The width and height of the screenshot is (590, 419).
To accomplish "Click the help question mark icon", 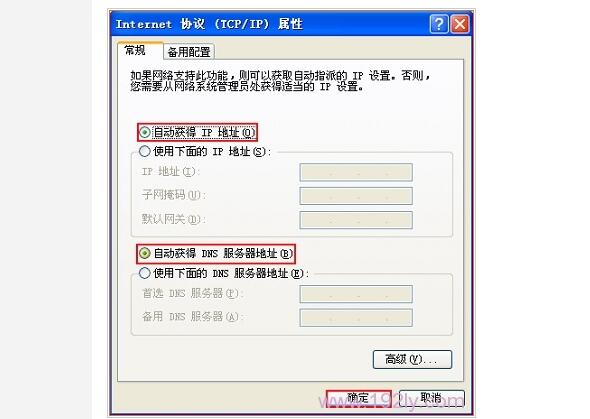I will [x=439, y=24].
